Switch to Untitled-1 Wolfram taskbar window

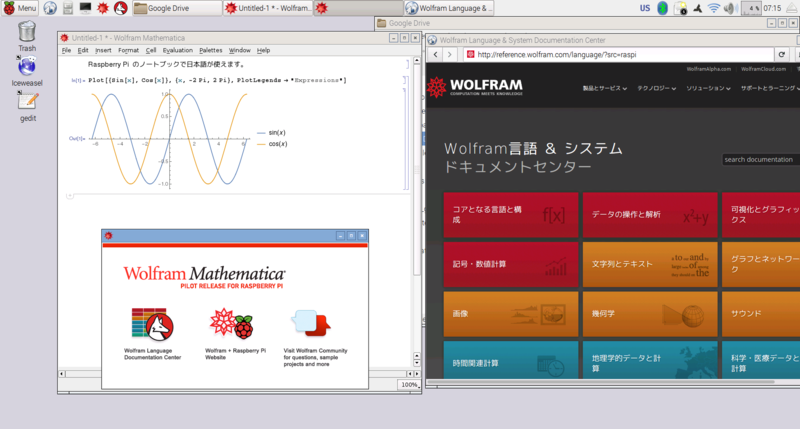[268, 8]
